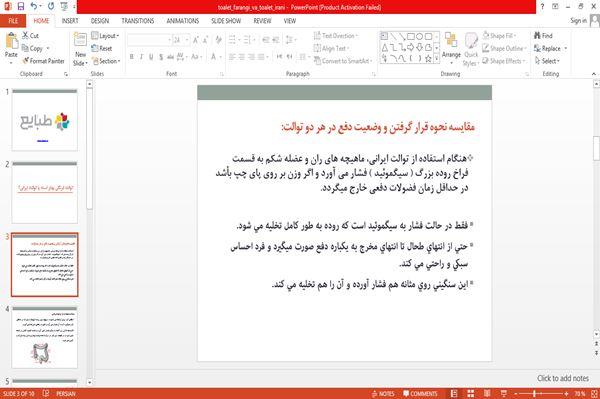Open PowerPoint Help question mark
Viewport: 600px width, 399px height.
tap(542, 7)
